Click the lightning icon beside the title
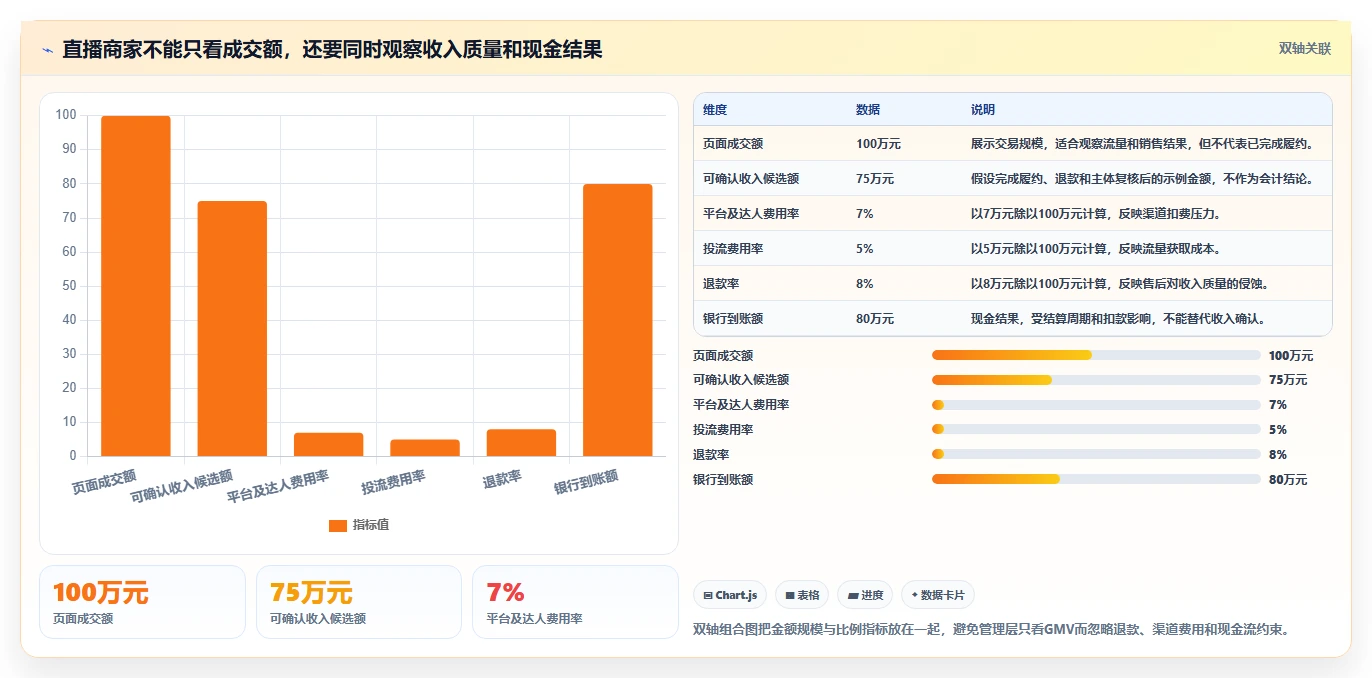Image resolution: width=1372 pixels, height=678 pixels. (x=47, y=50)
